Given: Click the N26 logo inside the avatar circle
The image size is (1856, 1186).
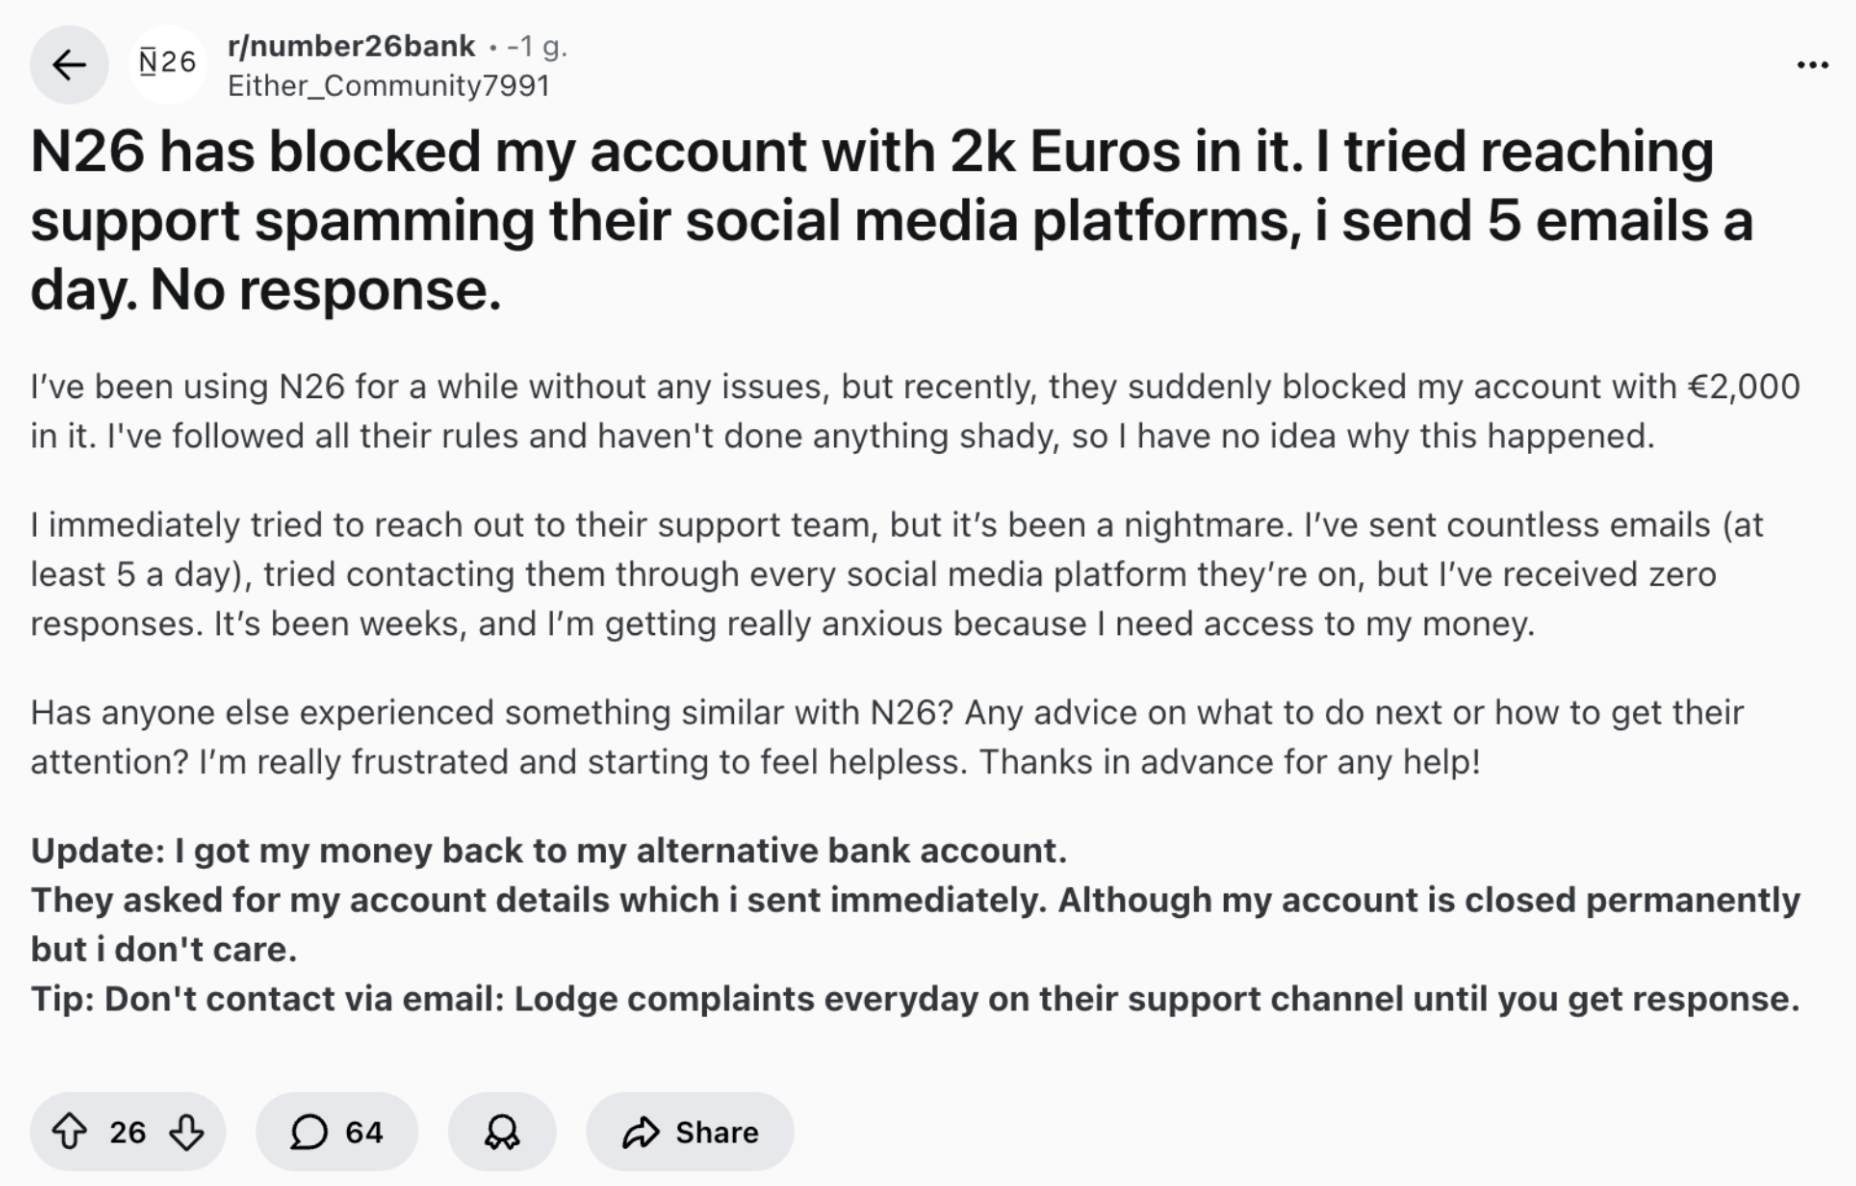Looking at the screenshot, I should (x=168, y=64).
